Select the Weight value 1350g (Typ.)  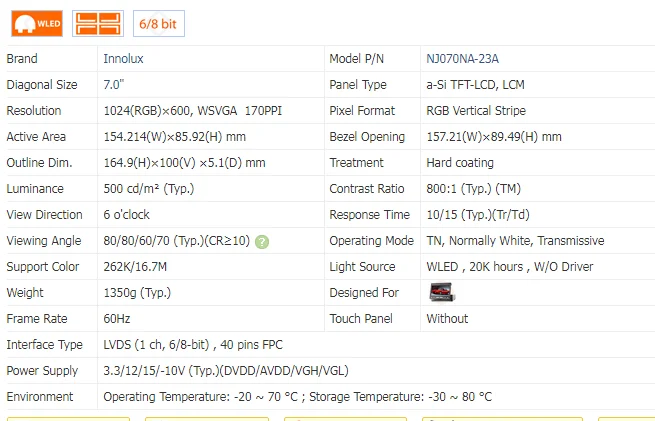point(137,293)
